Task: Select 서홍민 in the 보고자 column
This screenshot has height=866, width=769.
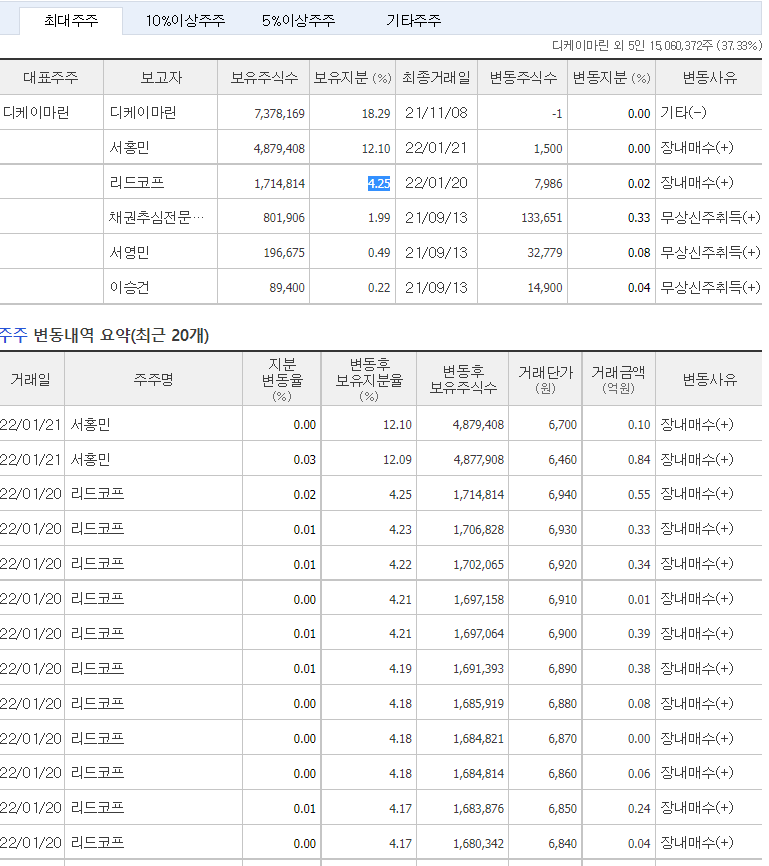Action: (x=130, y=147)
